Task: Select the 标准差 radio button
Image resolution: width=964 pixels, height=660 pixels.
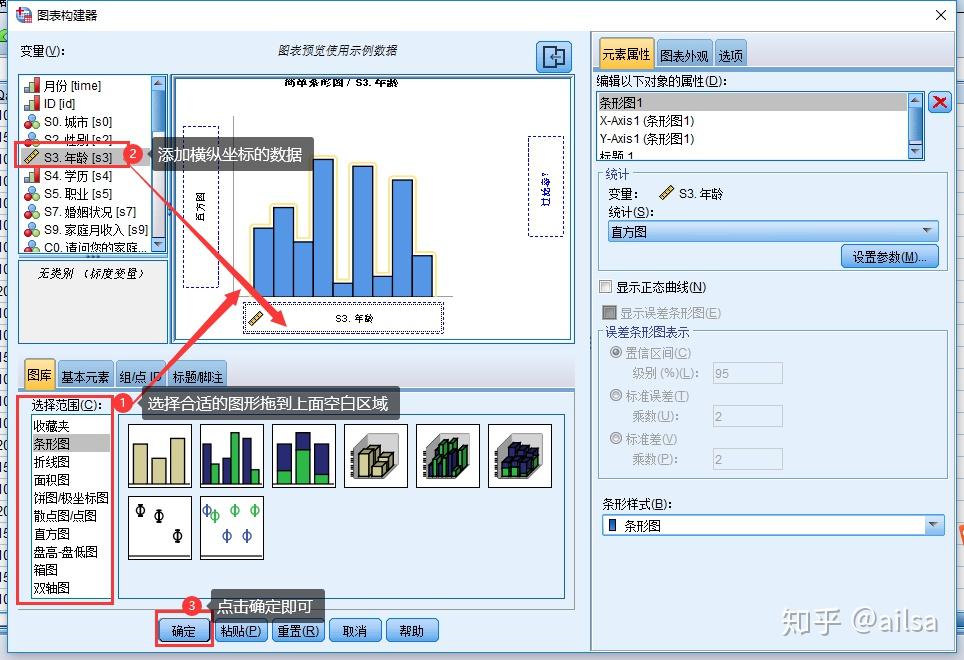Action: (616, 439)
